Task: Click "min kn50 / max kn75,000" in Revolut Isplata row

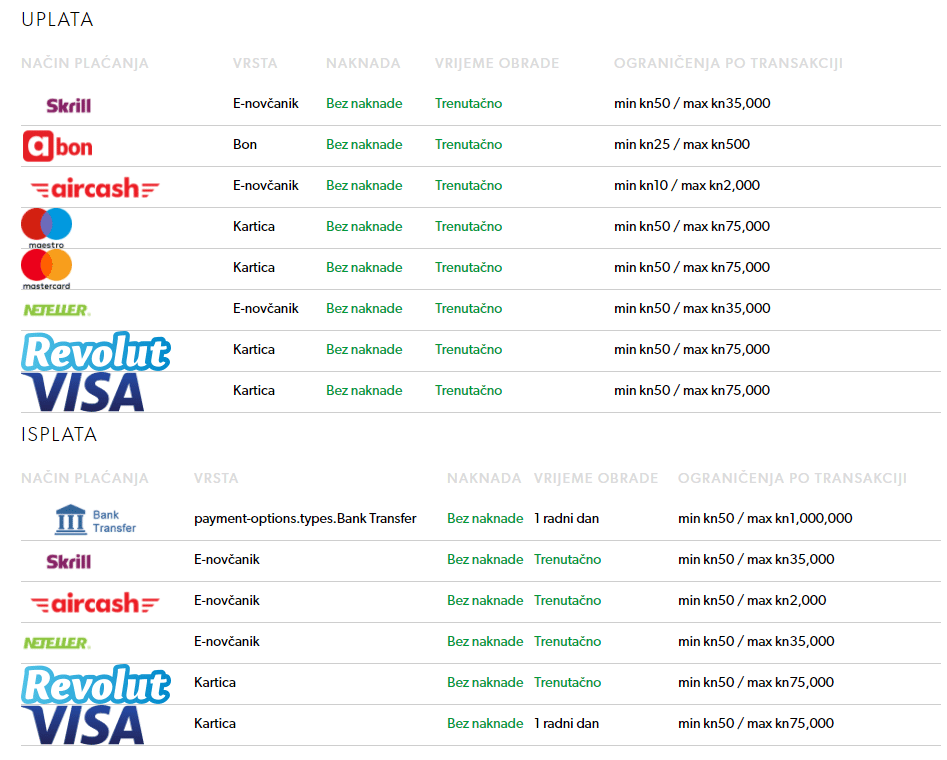Action: (x=756, y=682)
